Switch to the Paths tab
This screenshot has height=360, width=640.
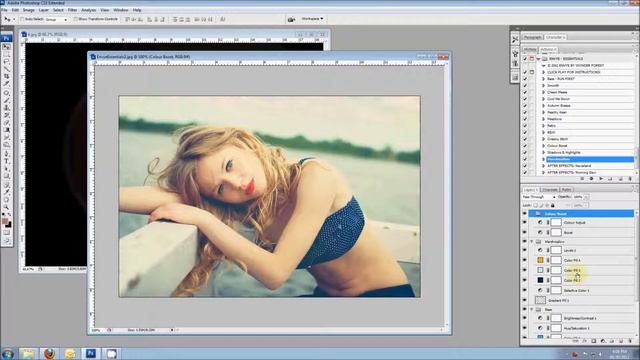(567, 190)
